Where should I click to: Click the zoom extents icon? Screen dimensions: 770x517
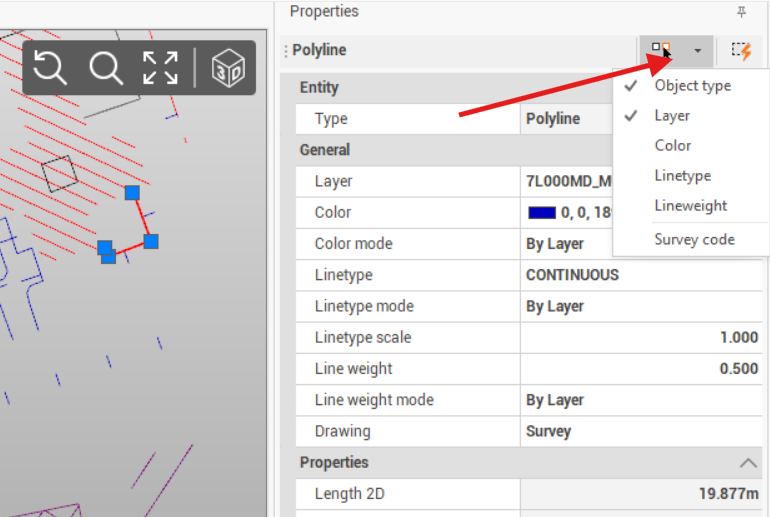160,68
